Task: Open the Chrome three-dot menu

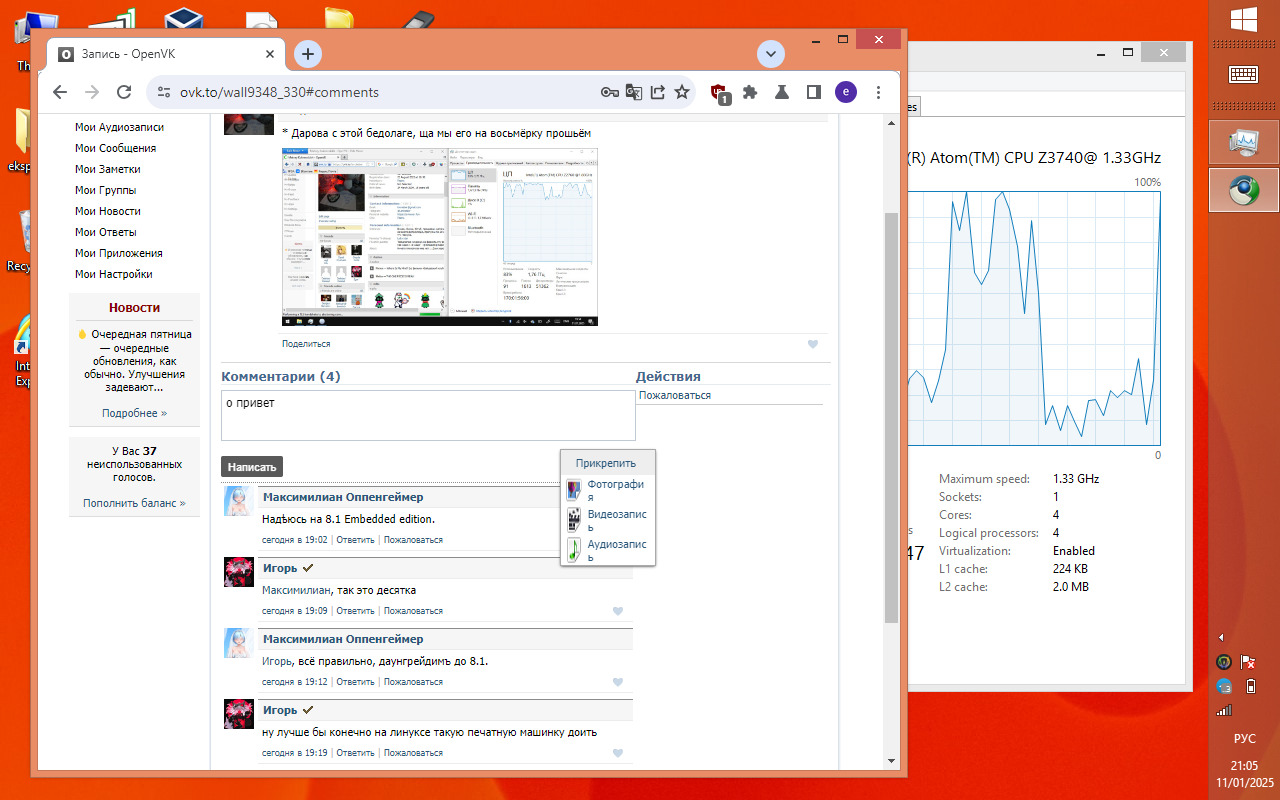Action: coord(878,92)
